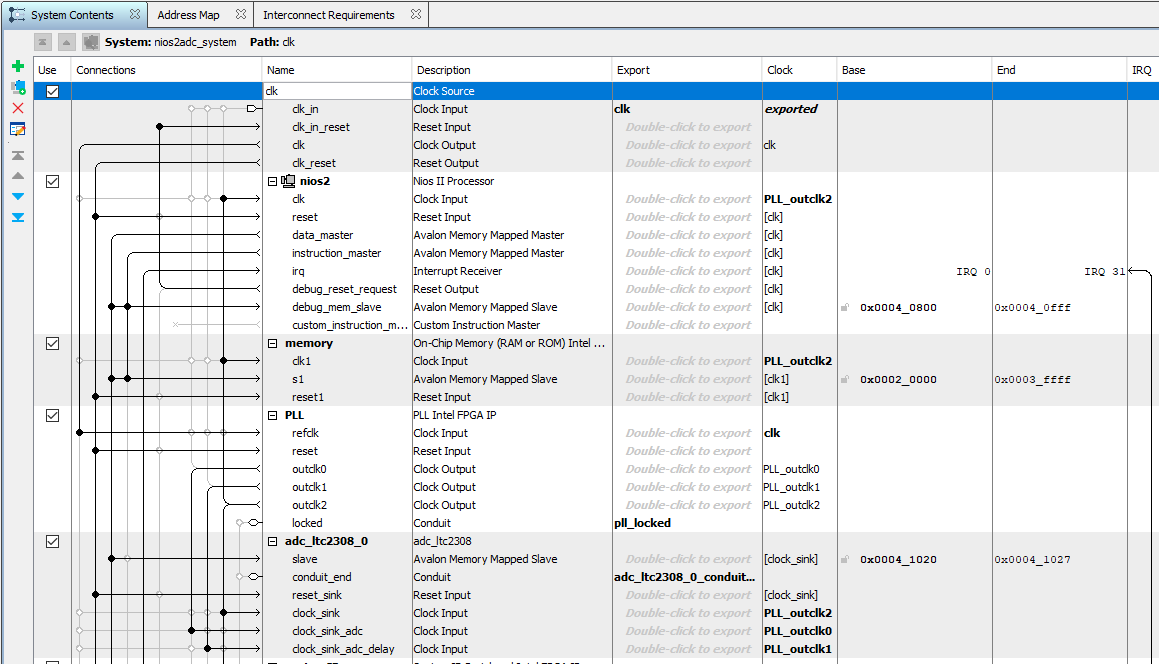Click base address 0x0004_0800
This screenshot has width=1159, height=664.
point(898,308)
